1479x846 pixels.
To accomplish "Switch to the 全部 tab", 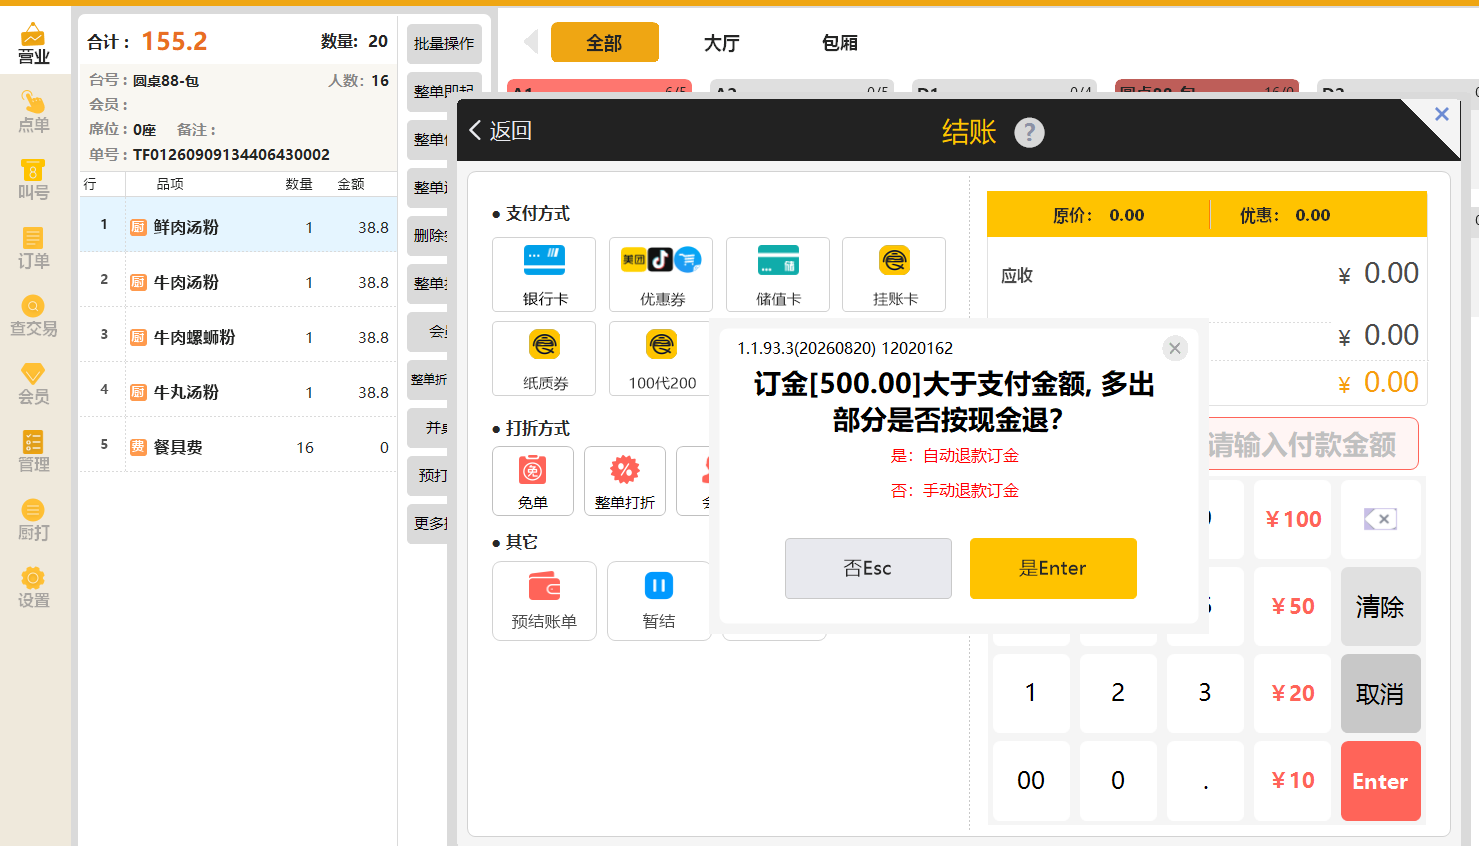I will pyautogui.click(x=605, y=42).
